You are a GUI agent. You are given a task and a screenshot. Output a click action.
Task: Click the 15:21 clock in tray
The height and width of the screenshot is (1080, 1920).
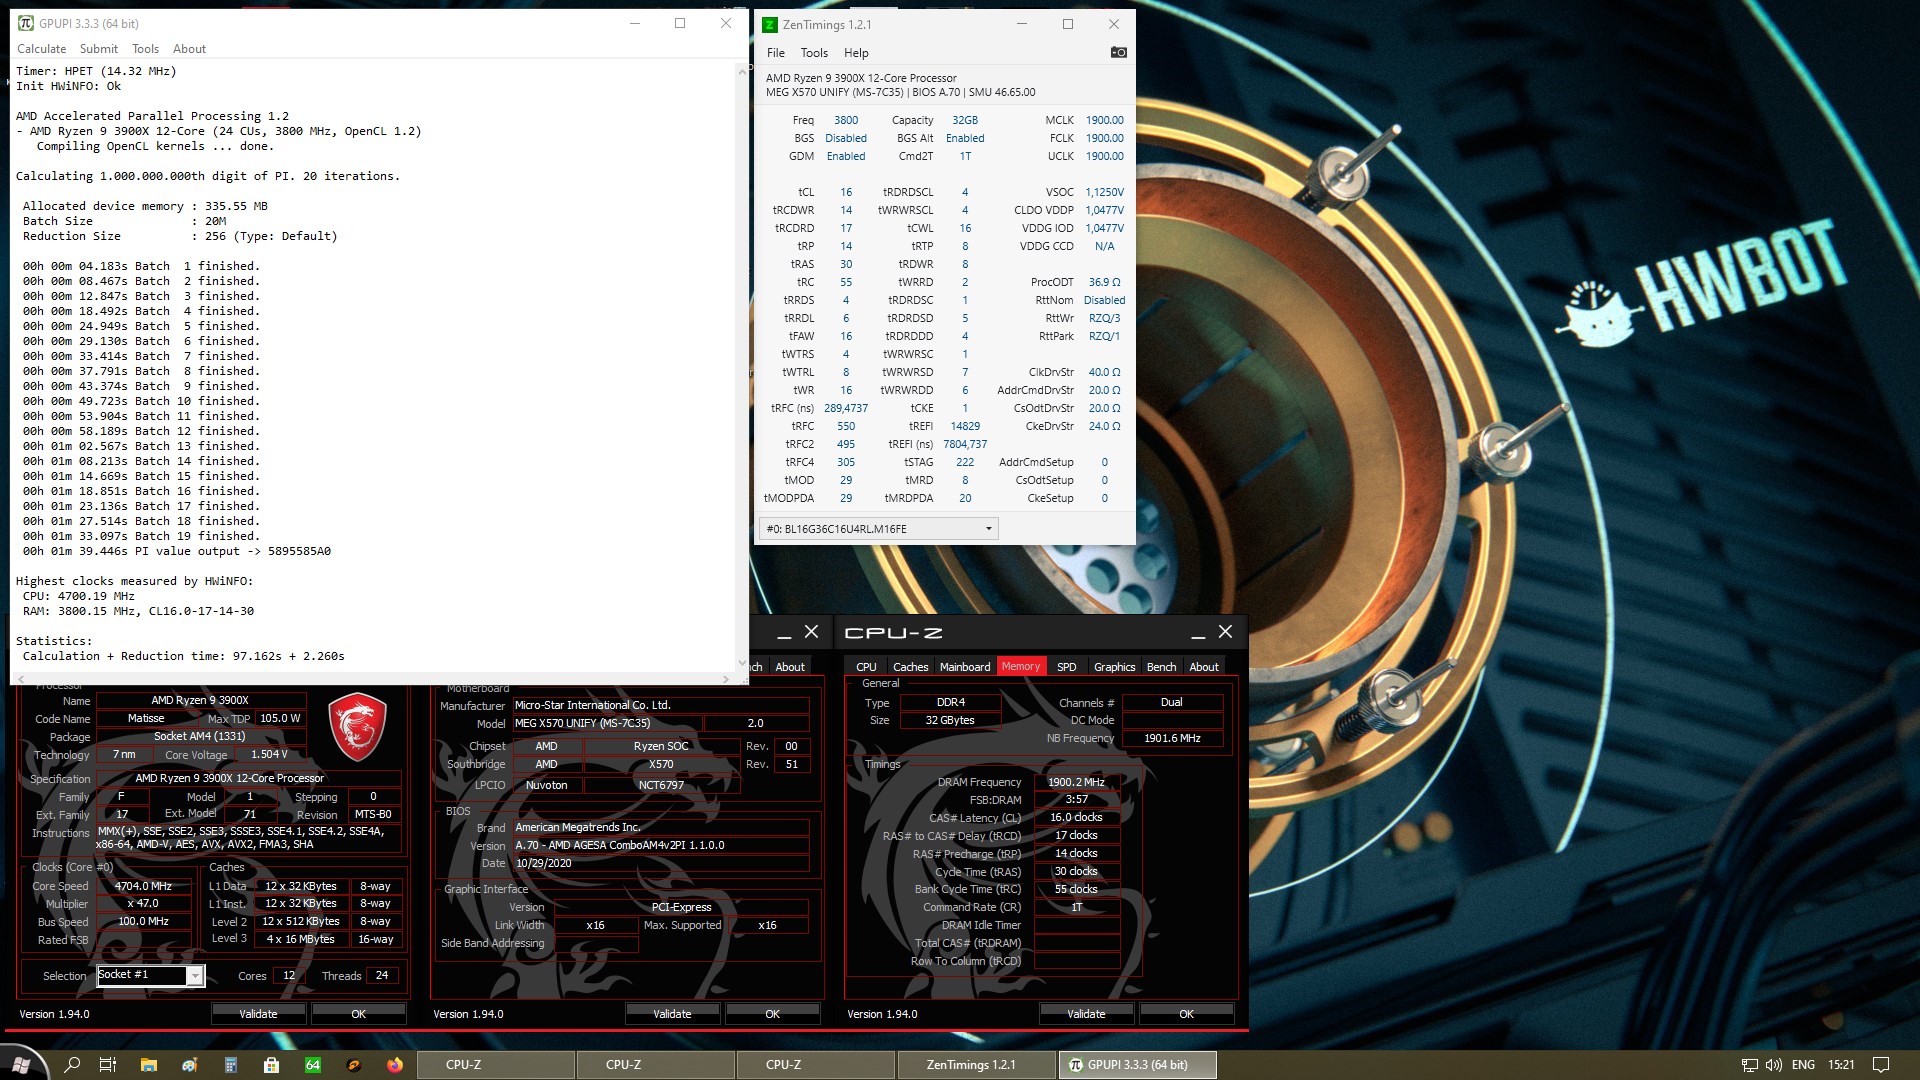coord(1841,1065)
